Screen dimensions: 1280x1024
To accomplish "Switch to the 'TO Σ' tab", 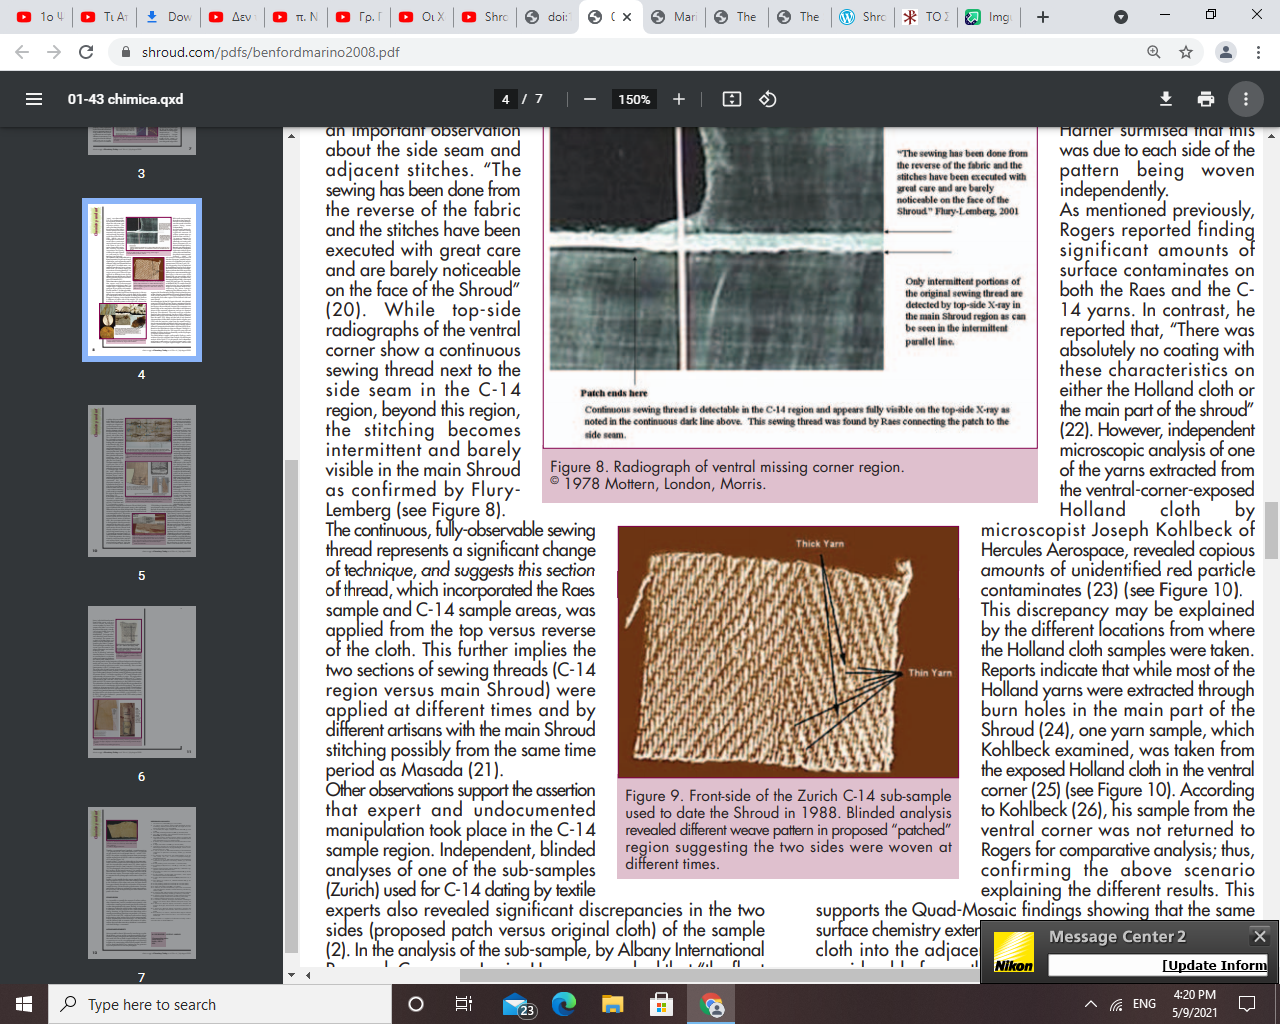I will [x=924, y=17].
